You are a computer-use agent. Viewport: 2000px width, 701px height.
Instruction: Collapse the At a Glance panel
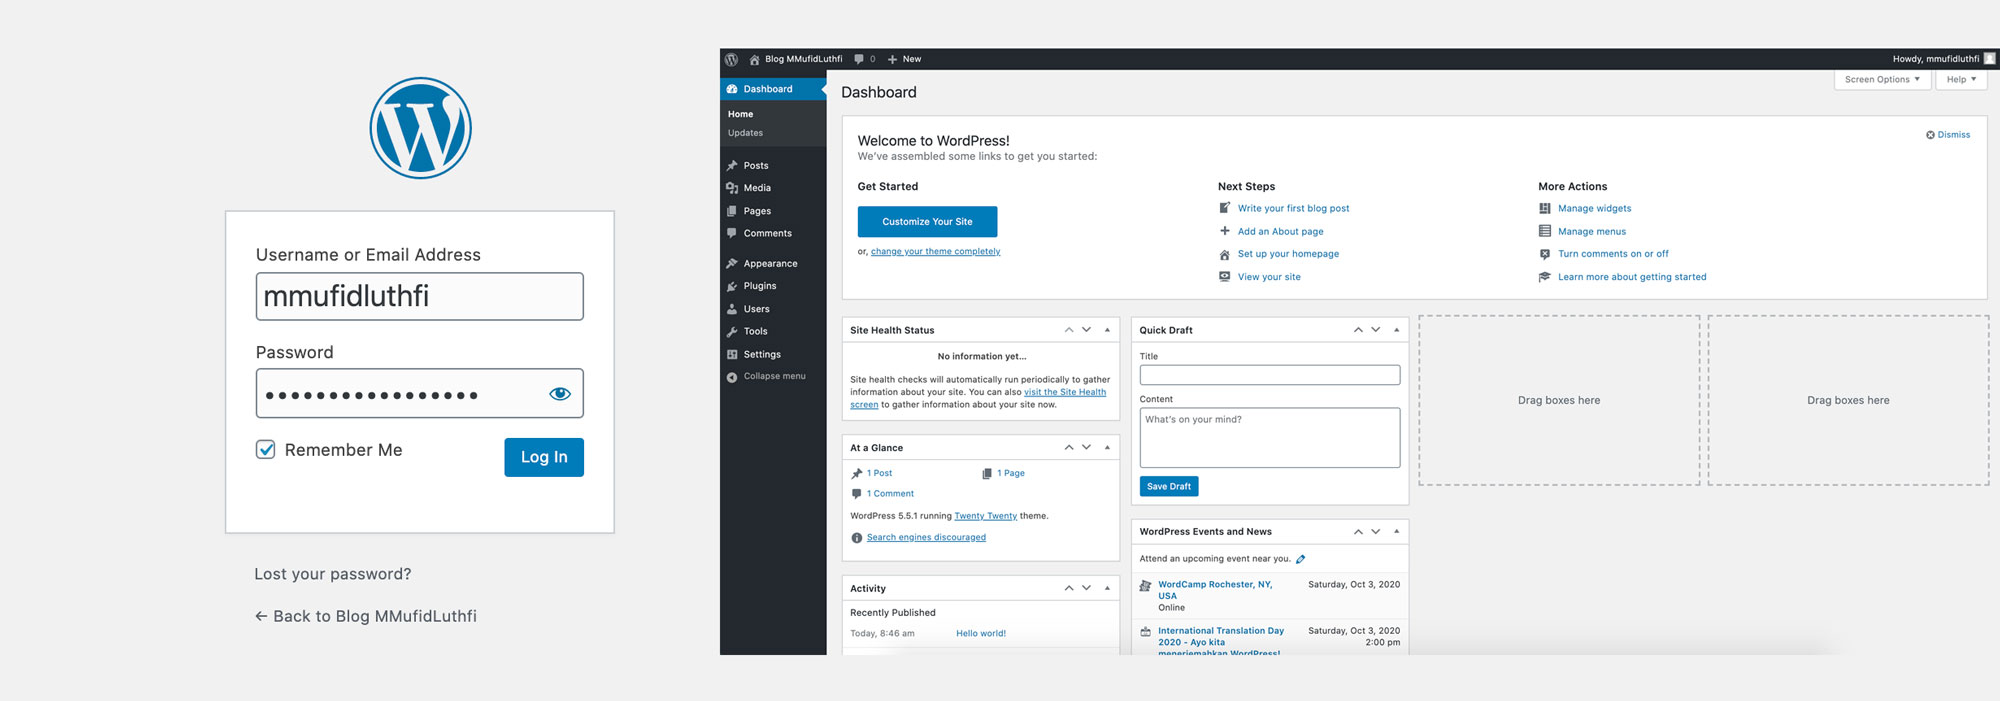pos(1107,448)
